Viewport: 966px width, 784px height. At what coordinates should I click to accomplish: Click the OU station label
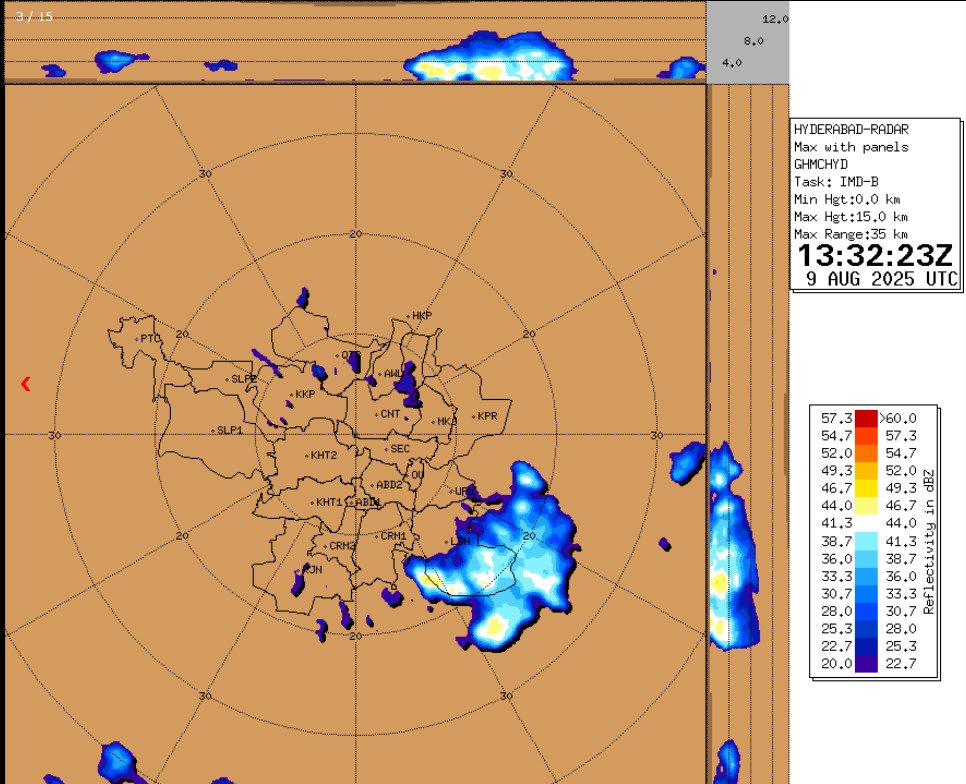click(x=417, y=474)
